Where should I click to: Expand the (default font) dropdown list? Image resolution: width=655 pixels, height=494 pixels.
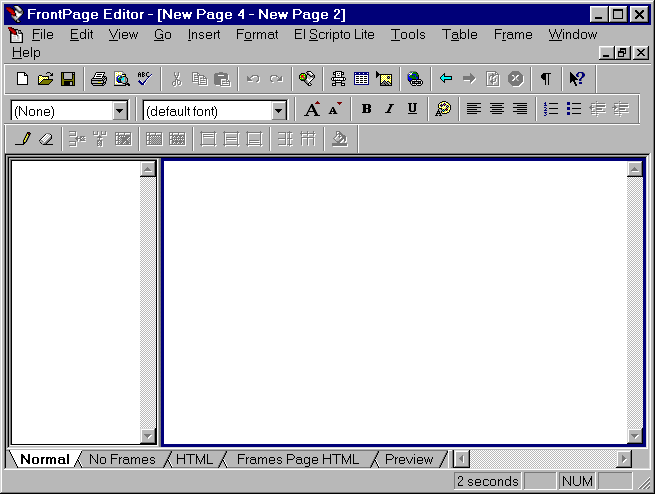(x=279, y=111)
